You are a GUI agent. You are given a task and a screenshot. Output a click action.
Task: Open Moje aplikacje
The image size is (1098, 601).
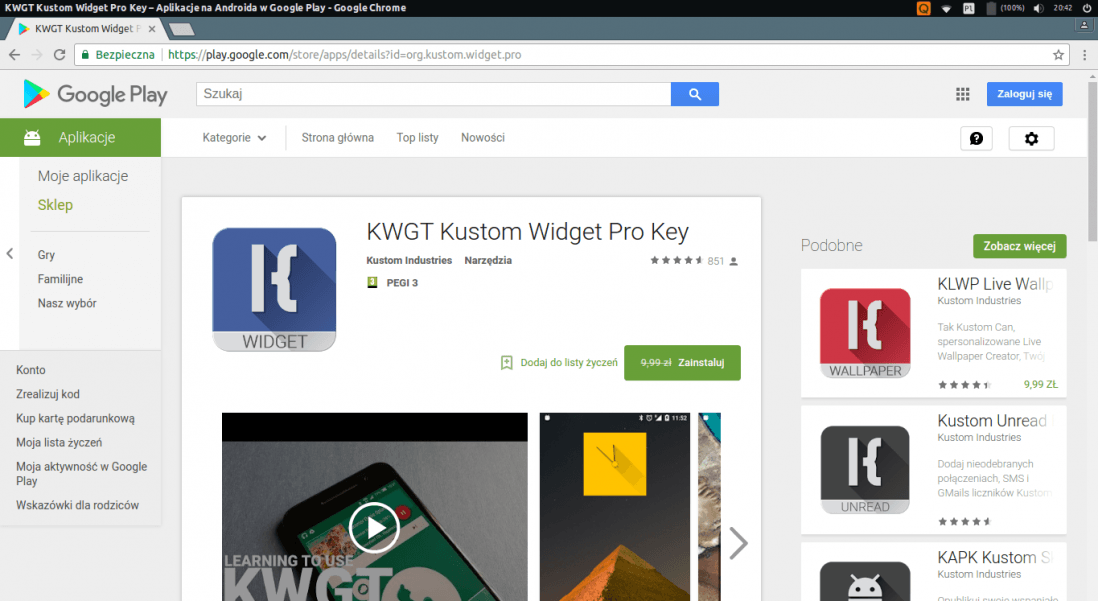coord(83,176)
